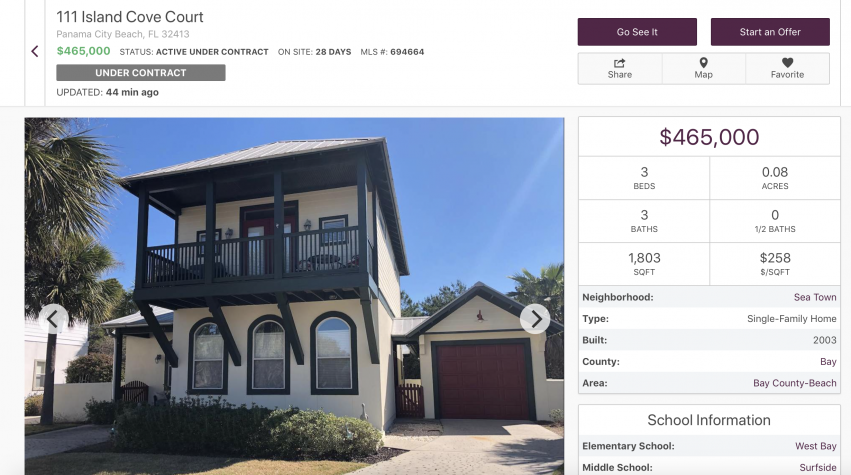Click Start an Offer button
This screenshot has height=475, width=851.
770,32
